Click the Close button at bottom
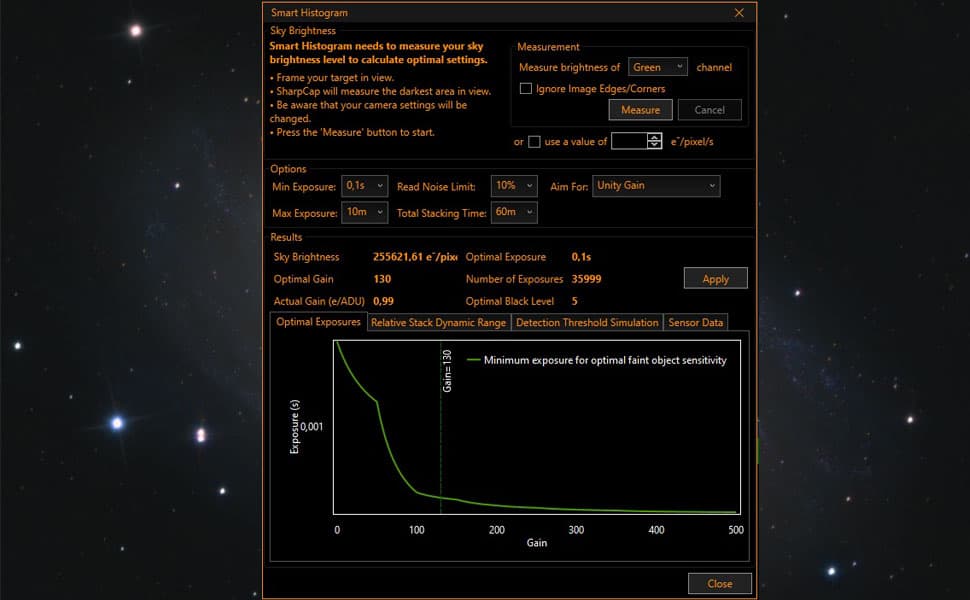Screen dimensions: 970x600 (x=719, y=583)
